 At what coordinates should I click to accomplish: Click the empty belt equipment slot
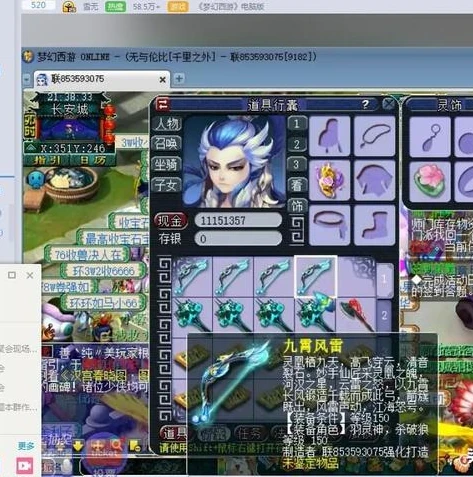(x=329, y=225)
